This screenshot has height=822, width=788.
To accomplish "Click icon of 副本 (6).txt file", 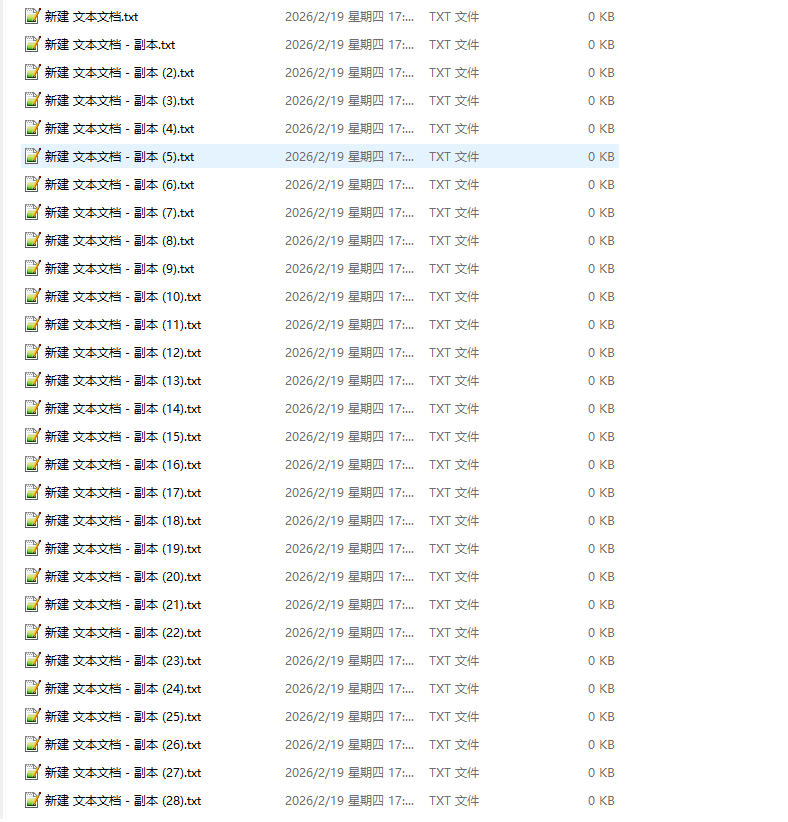I will click(33, 185).
